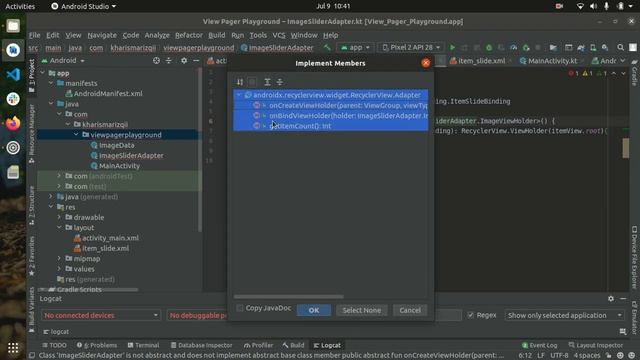
Task: Open Visual Studio Code from the dock
Action: click(x=13, y=74)
